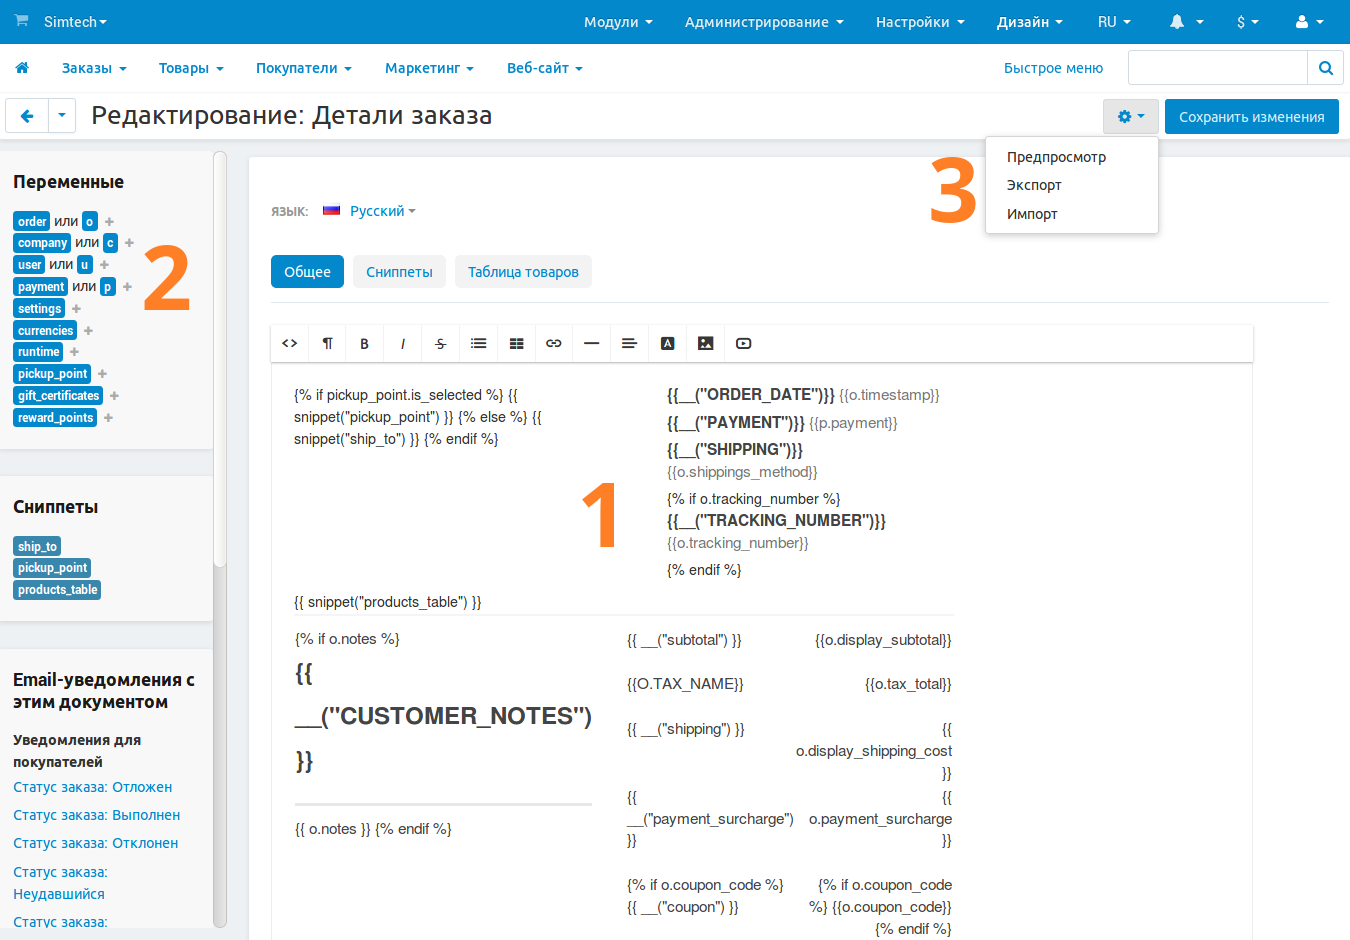
Task: Click into the top search field
Action: pos(1217,68)
